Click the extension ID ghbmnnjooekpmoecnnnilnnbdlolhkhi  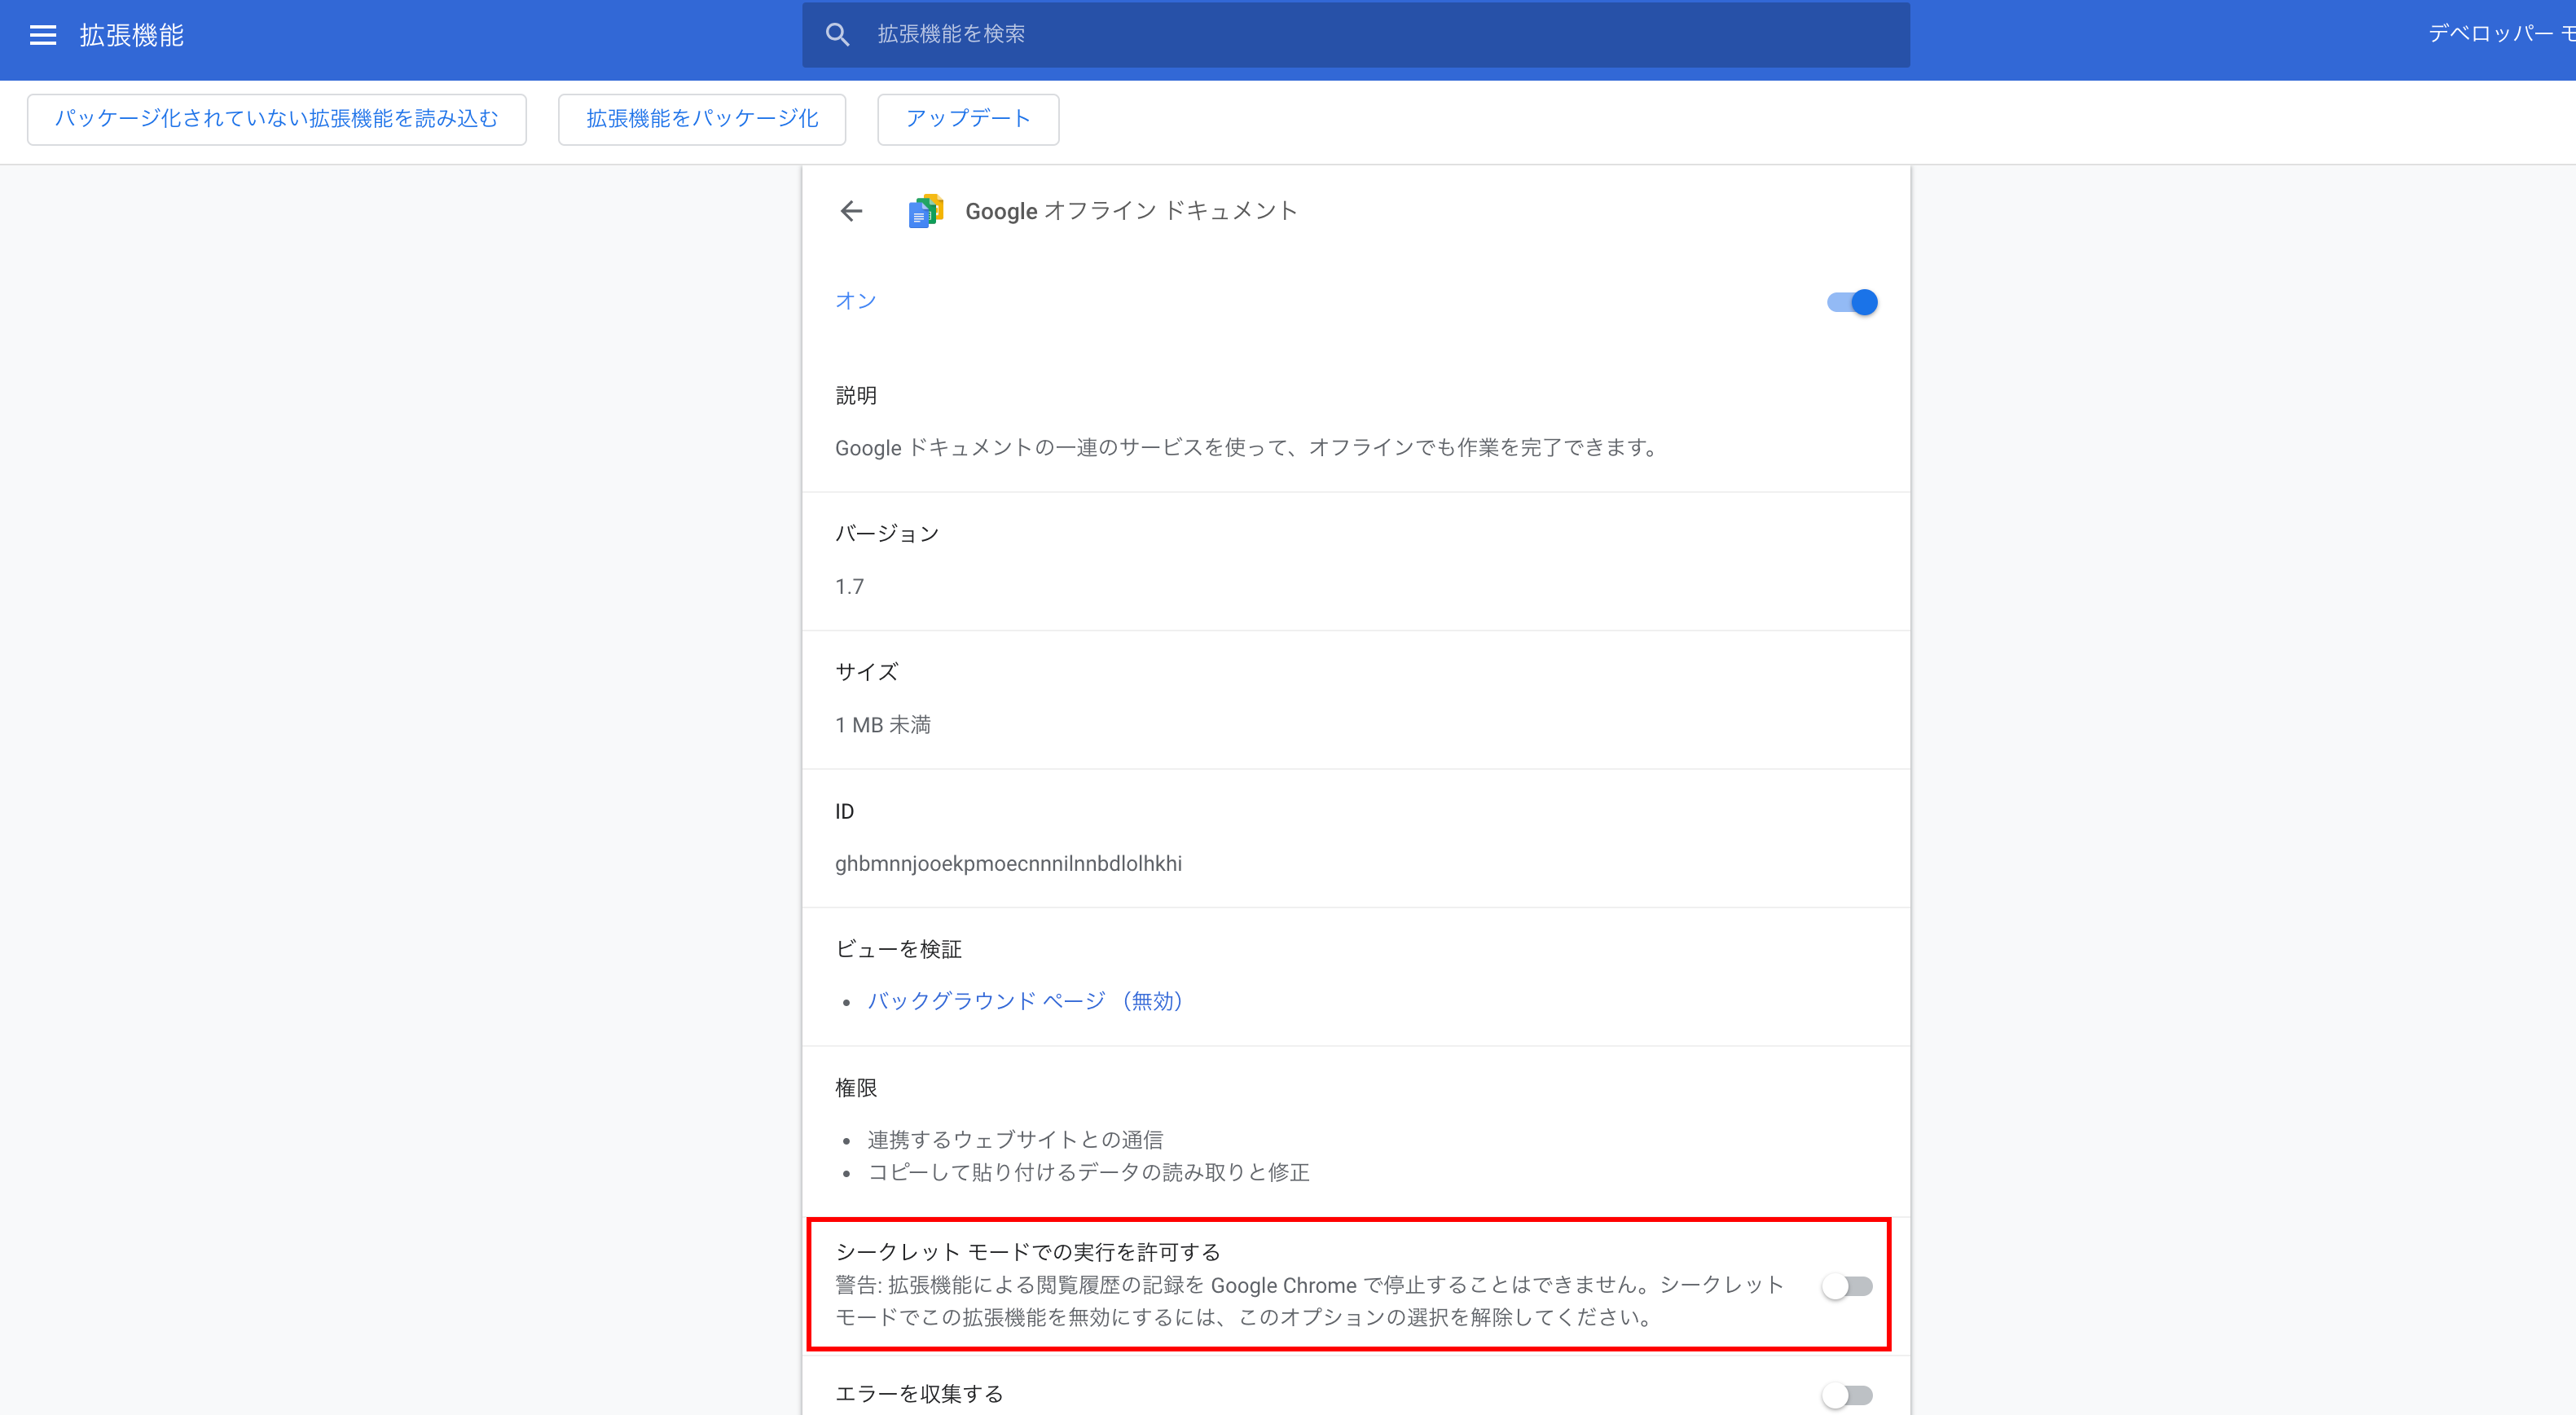[x=1008, y=864]
